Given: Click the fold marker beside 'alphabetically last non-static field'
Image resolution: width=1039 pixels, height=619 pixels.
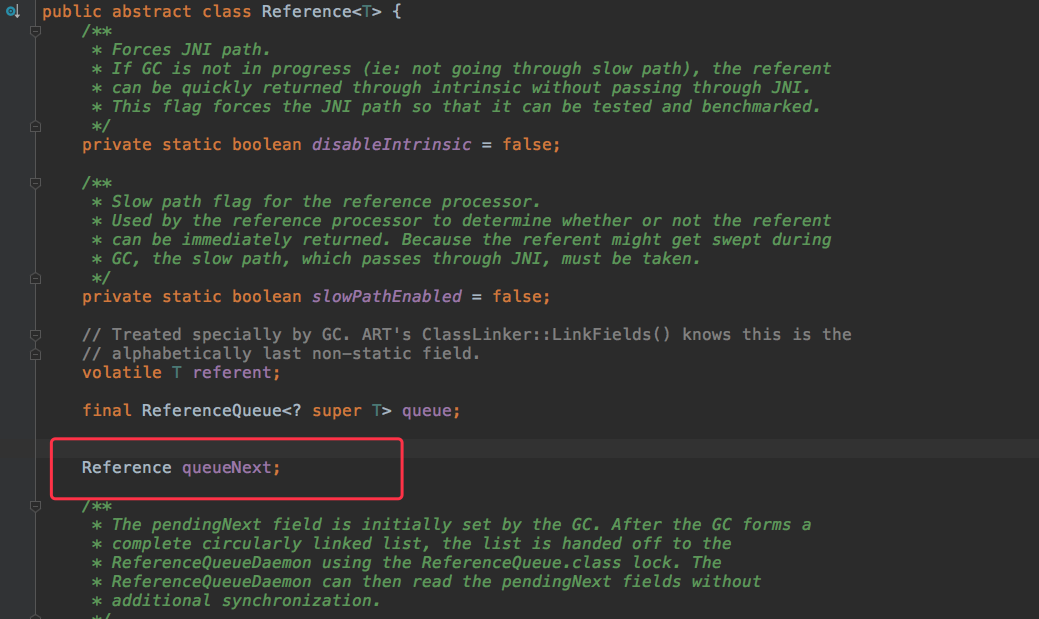Looking at the screenshot, I should click(x=36, y=354).
